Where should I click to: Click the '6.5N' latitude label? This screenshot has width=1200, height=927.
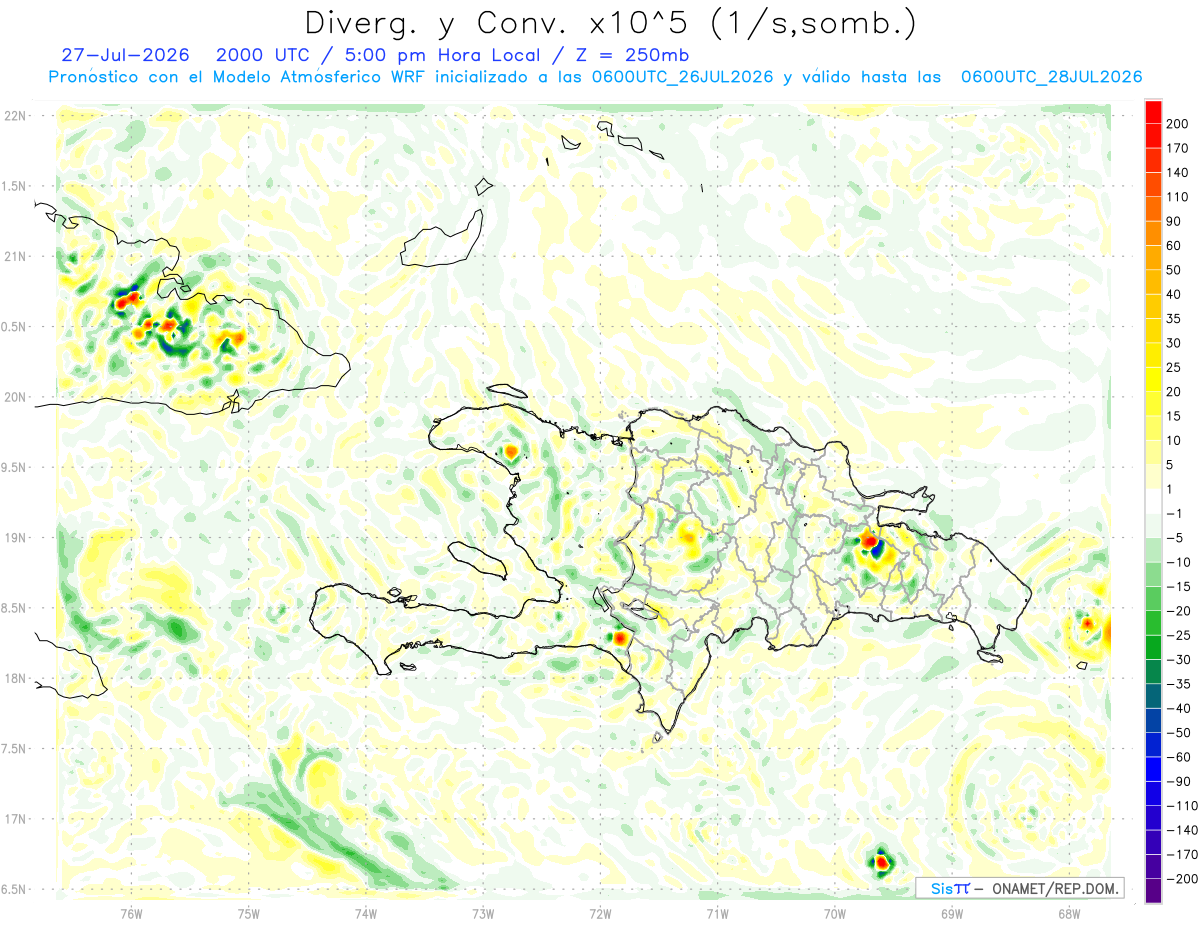14,889
